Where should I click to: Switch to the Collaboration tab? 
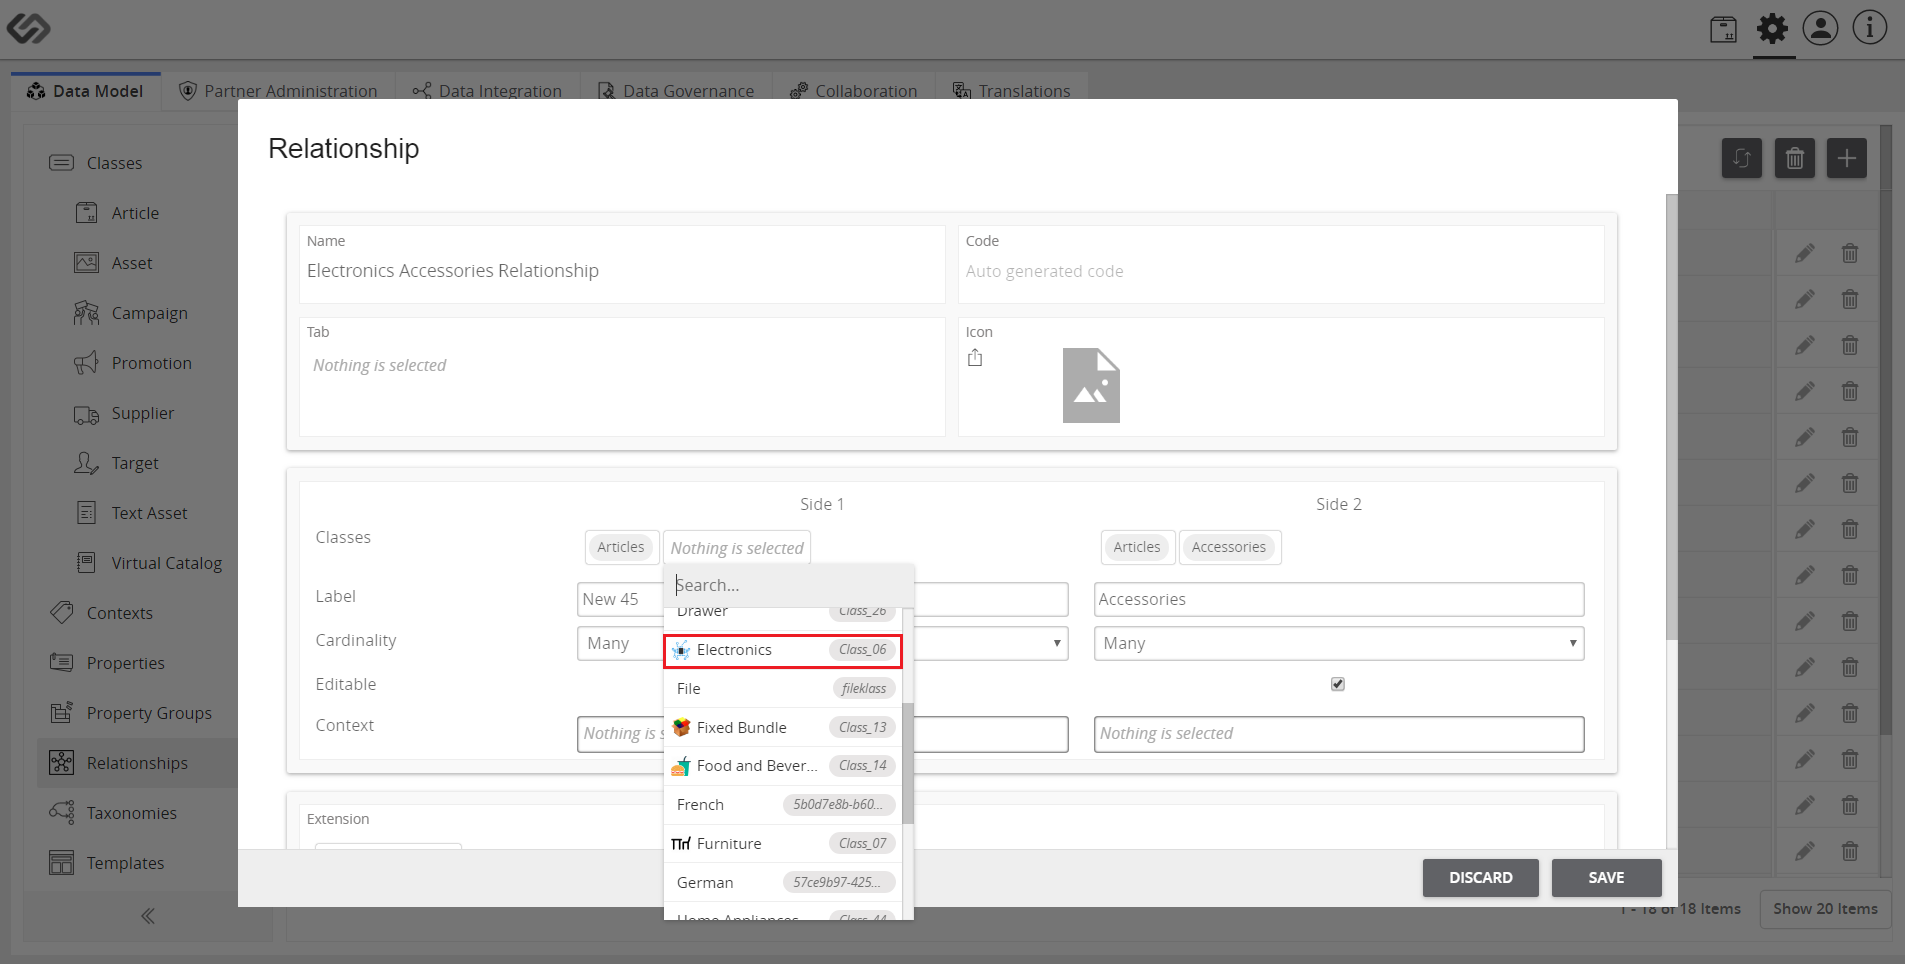point(853,90)
